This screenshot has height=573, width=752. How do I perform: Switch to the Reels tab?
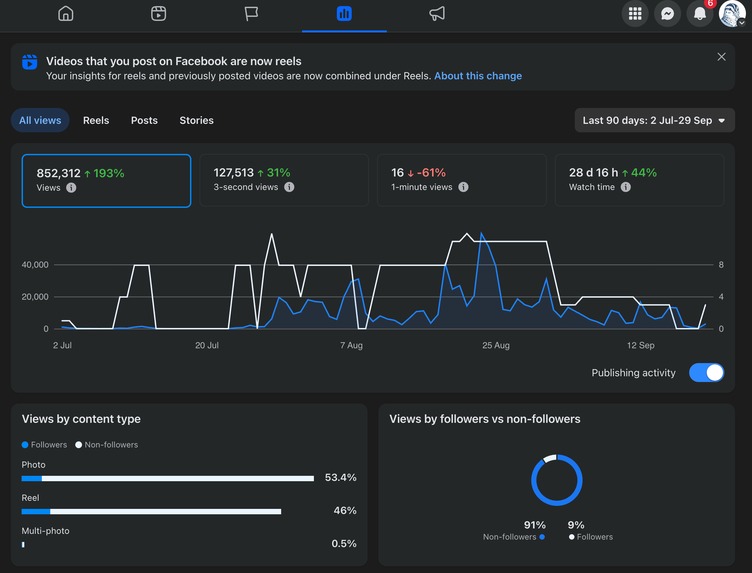[x=96, y=120]
